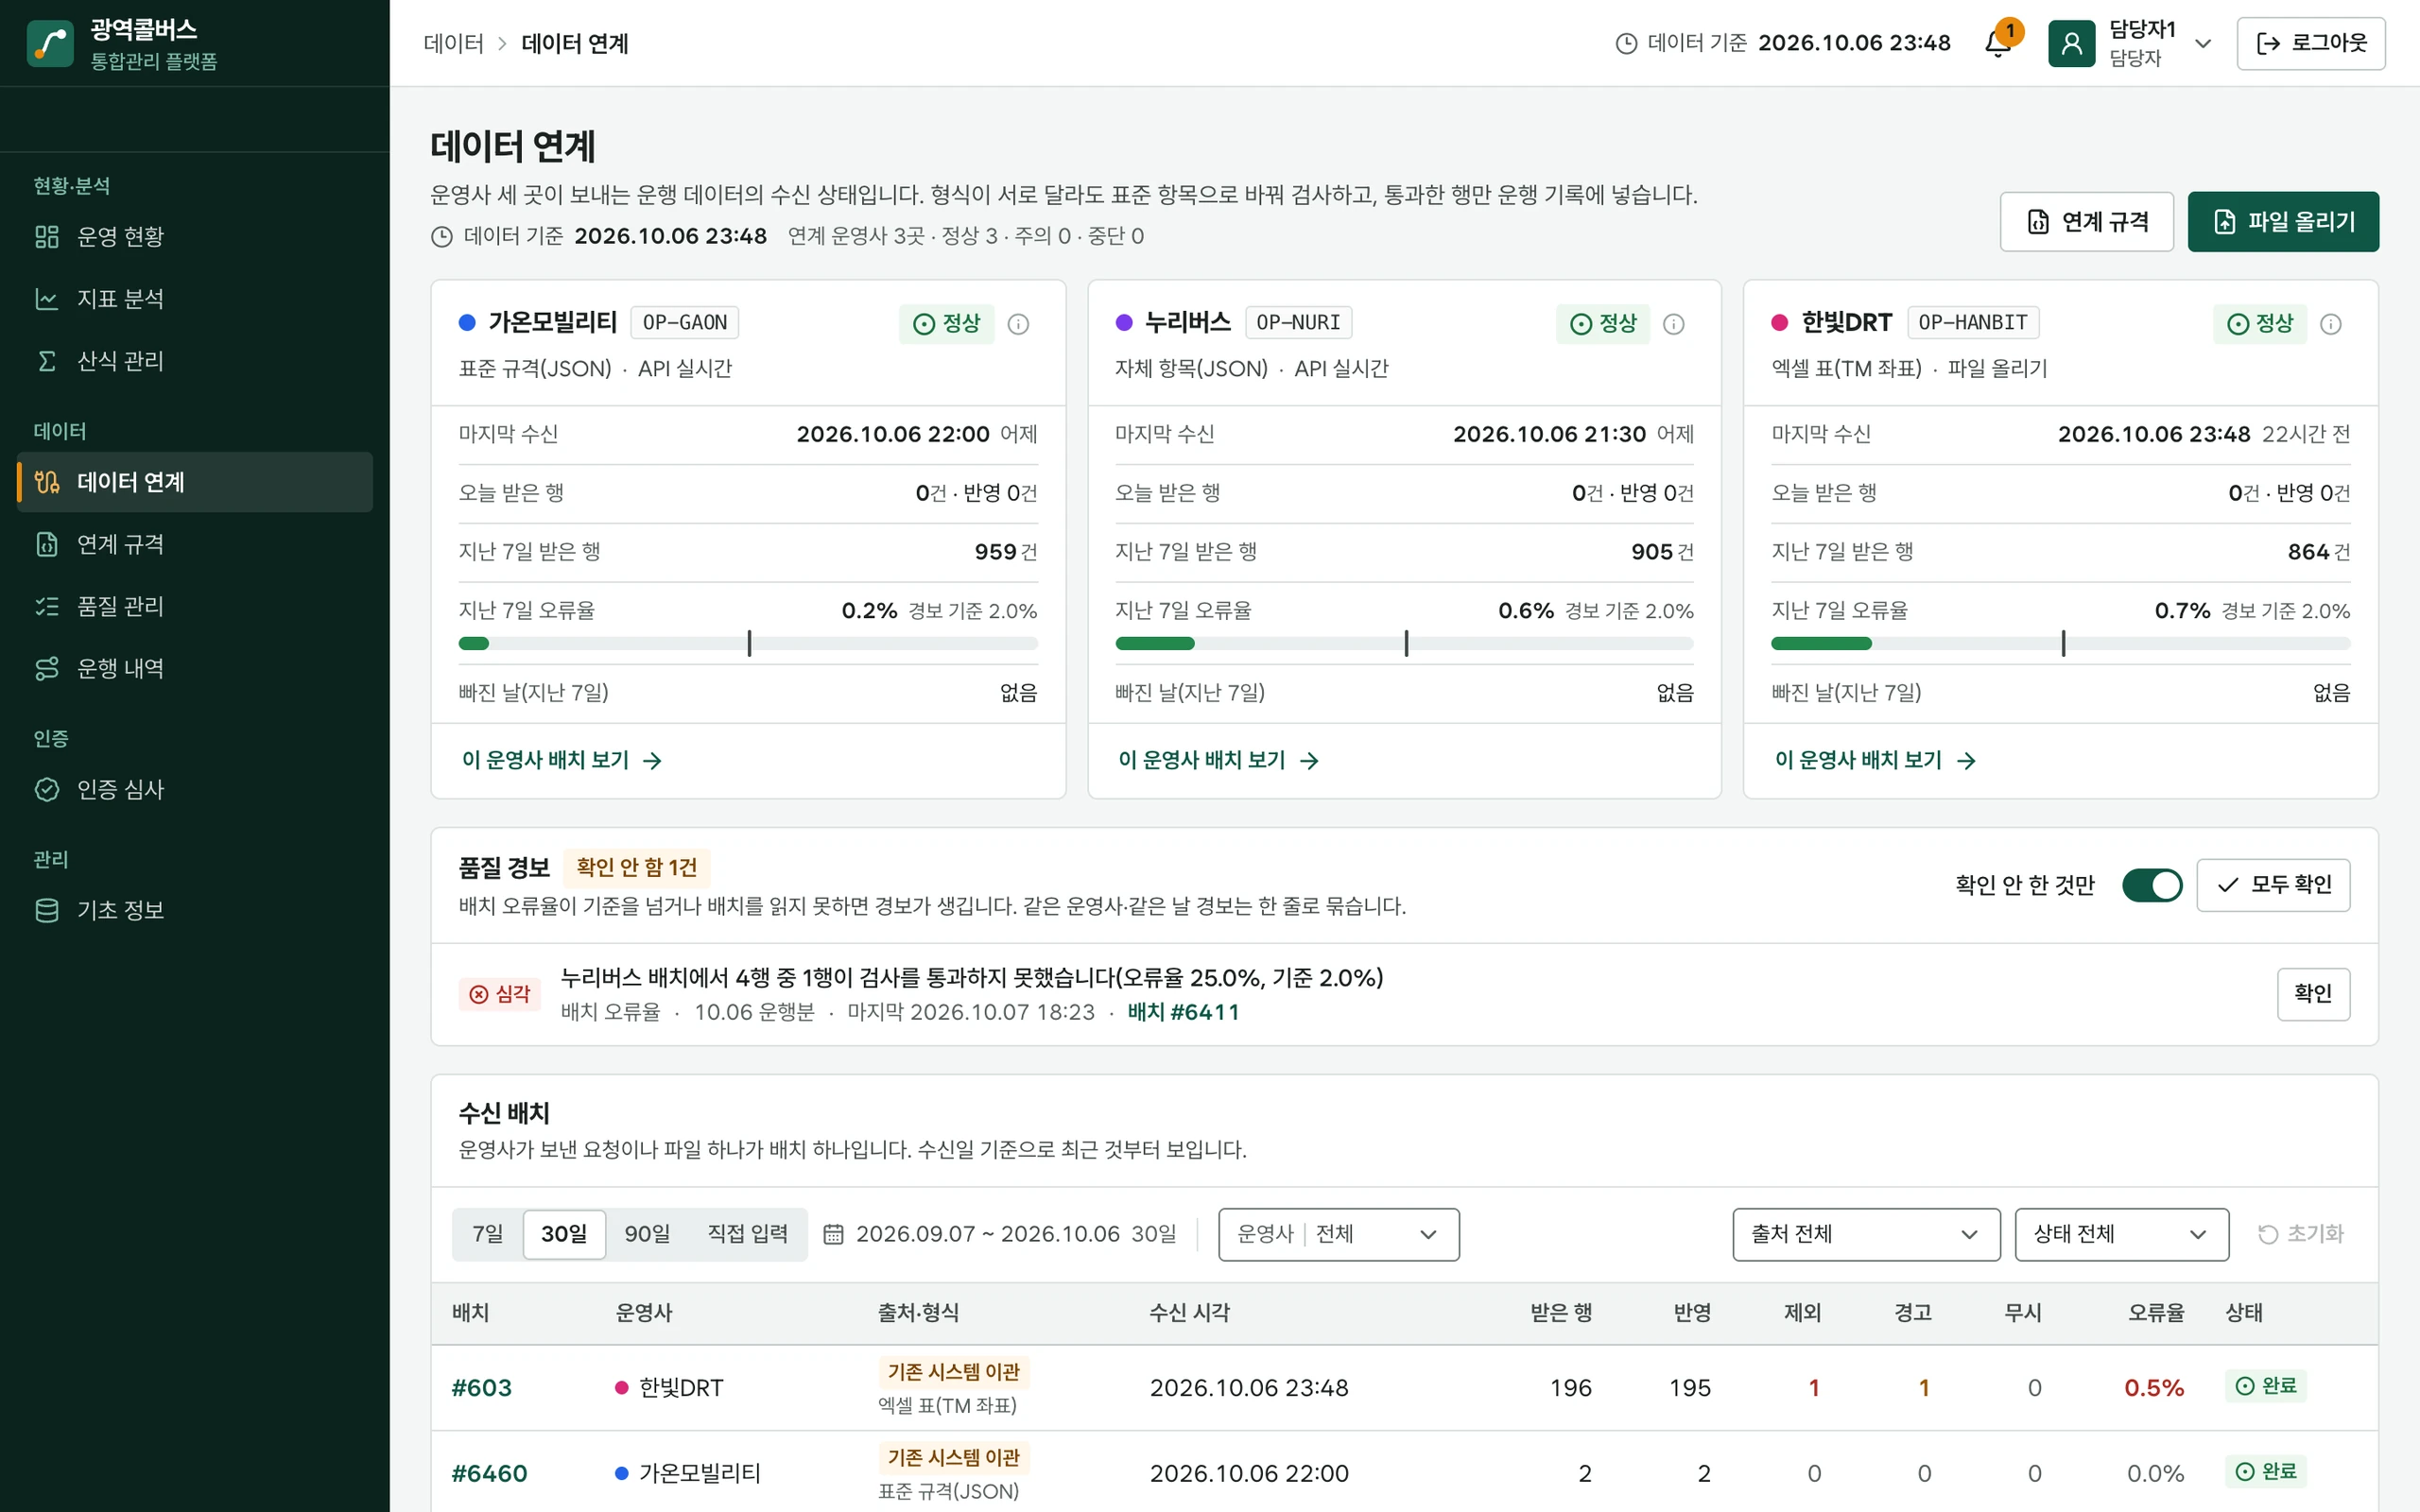The width and height of the screenshot is (2420, 1512).
Task: Open batch #6460 in the table
Action: 489,1474
